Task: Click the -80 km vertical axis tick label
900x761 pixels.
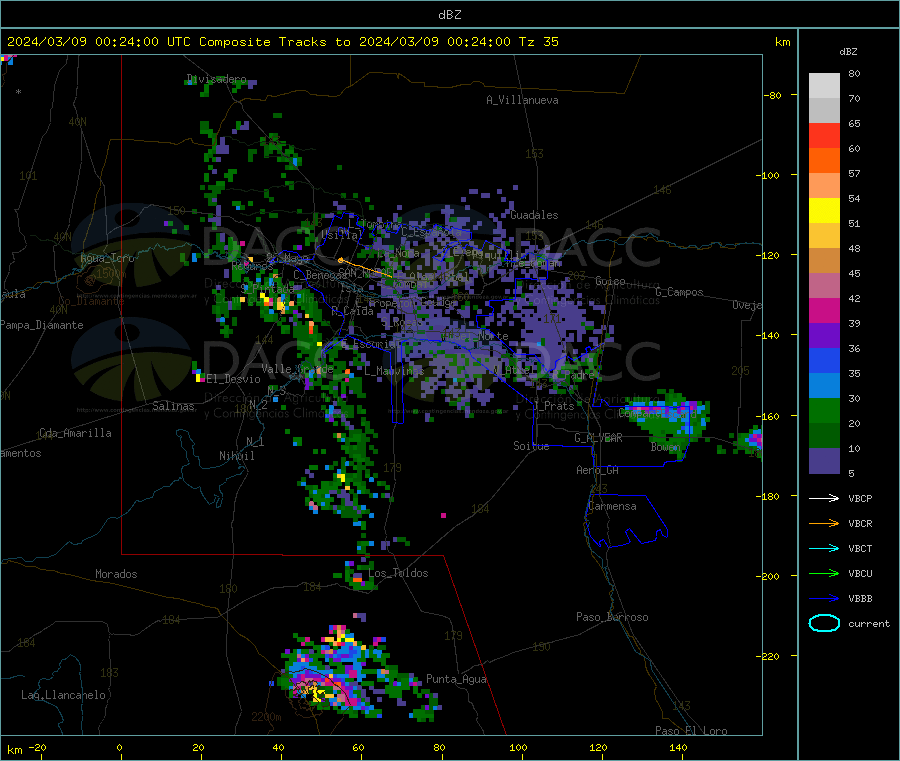Action: click(773, 95)
